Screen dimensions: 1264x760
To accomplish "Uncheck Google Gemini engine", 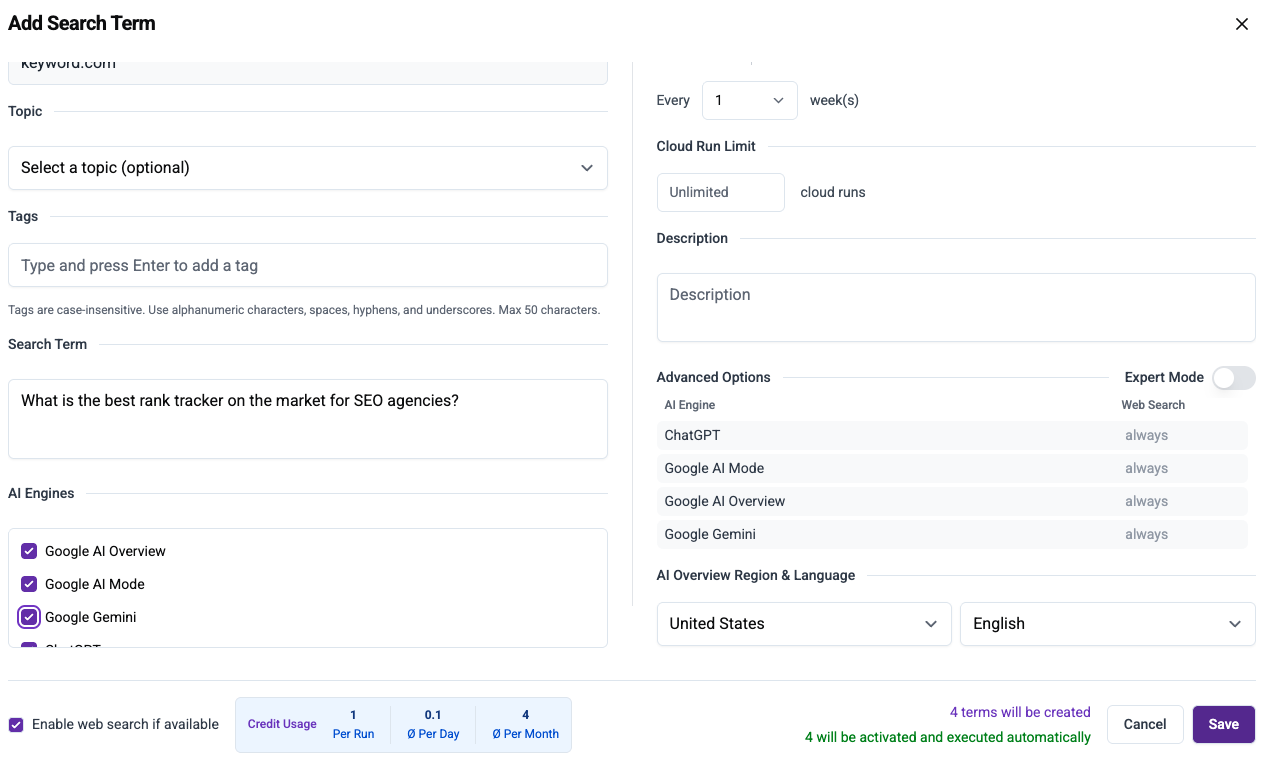I will point(29,617).
